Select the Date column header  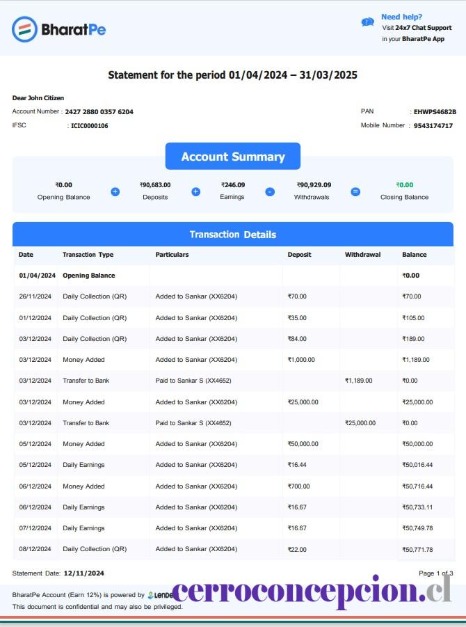[26, 255]
